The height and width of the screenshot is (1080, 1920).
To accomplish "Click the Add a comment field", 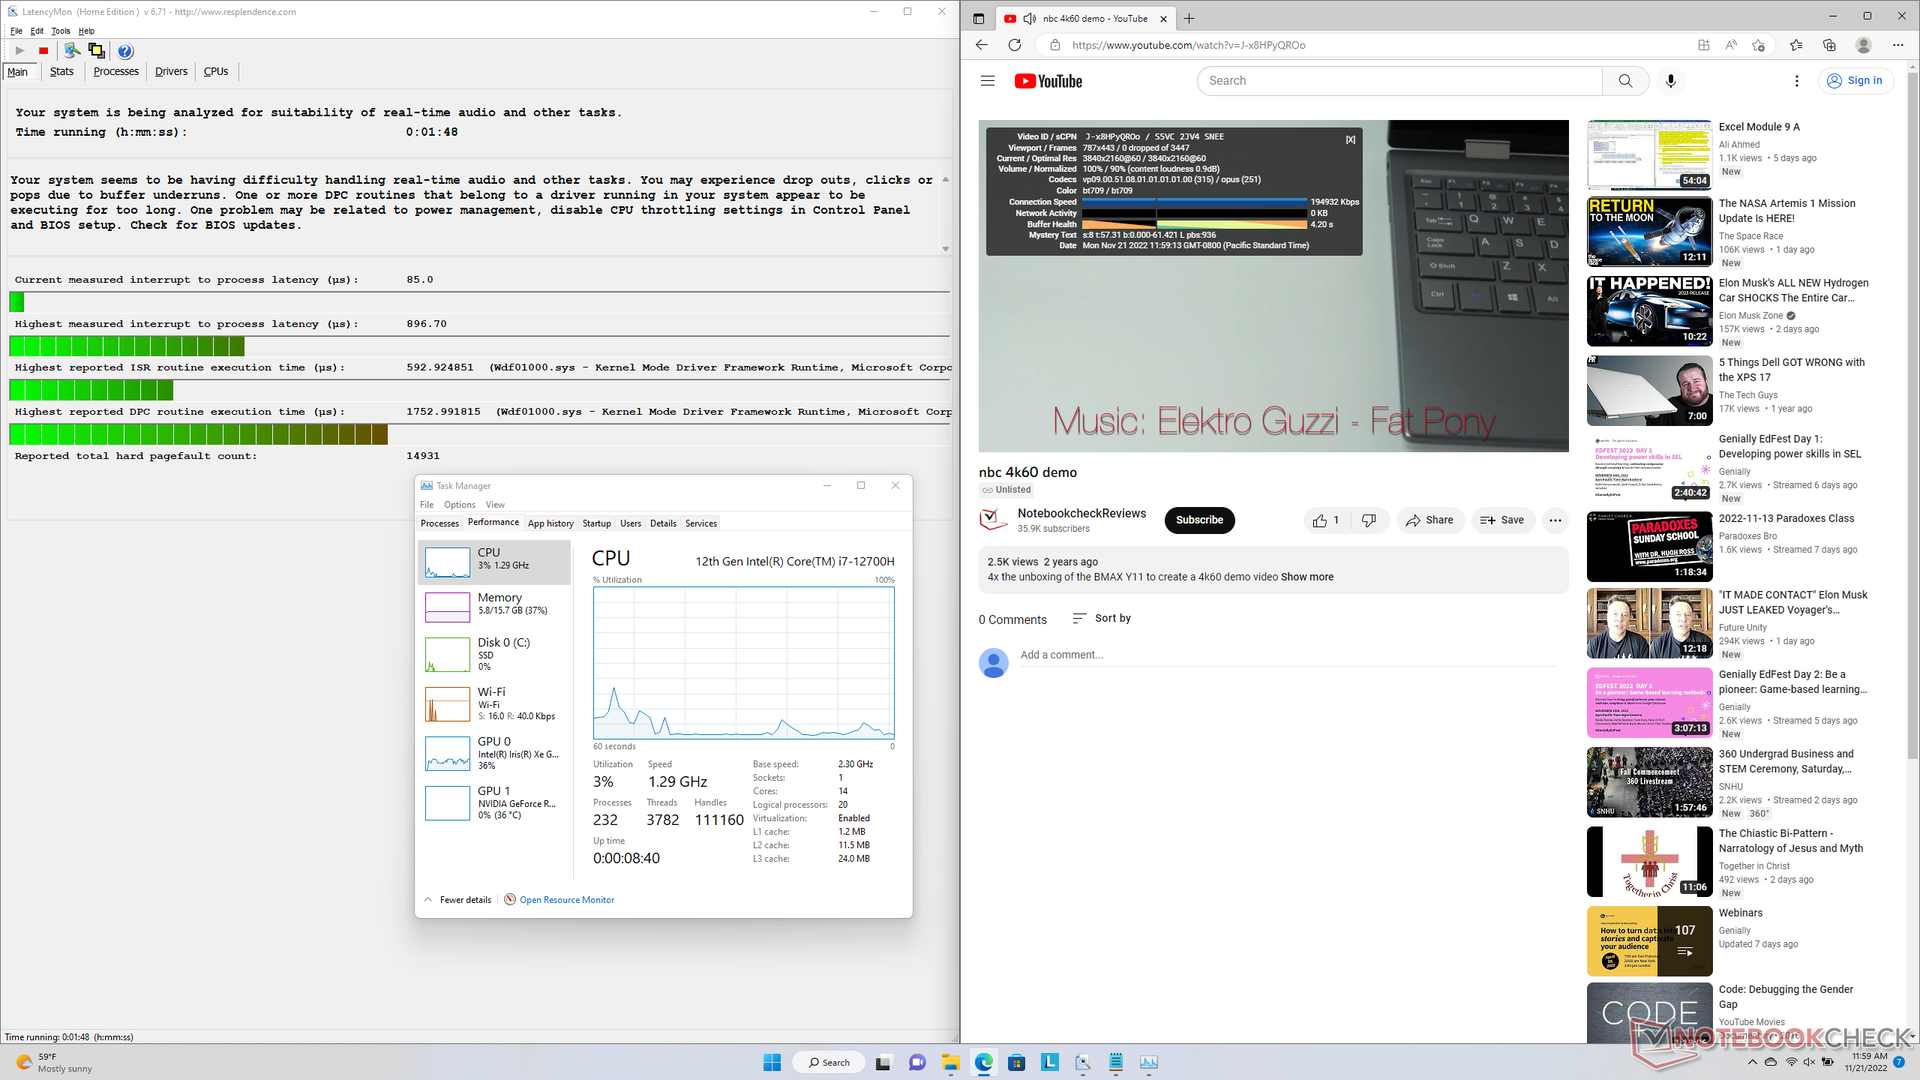I will tap(1061, 655).
